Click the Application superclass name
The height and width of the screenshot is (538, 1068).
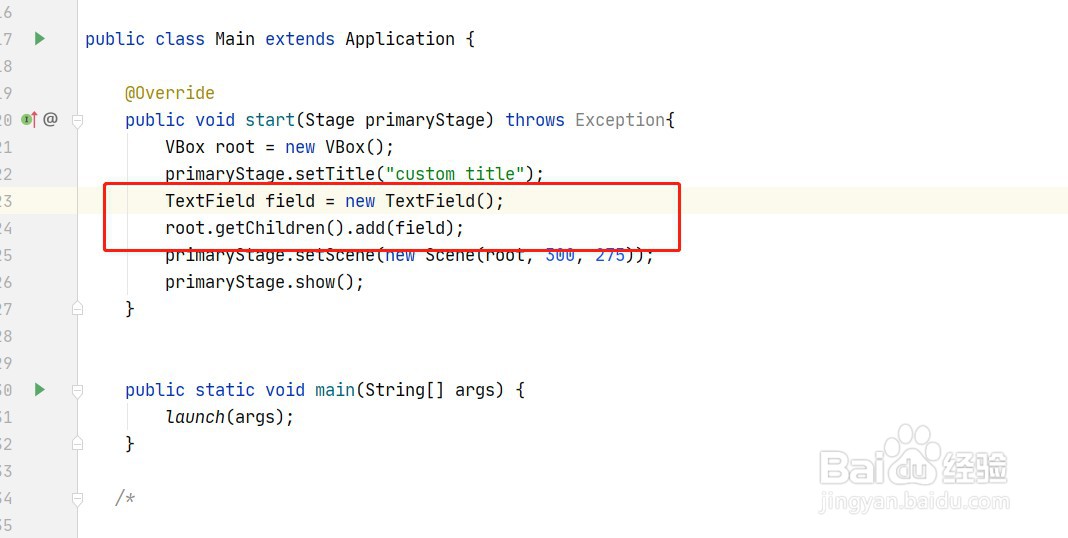tap(400, 39)
